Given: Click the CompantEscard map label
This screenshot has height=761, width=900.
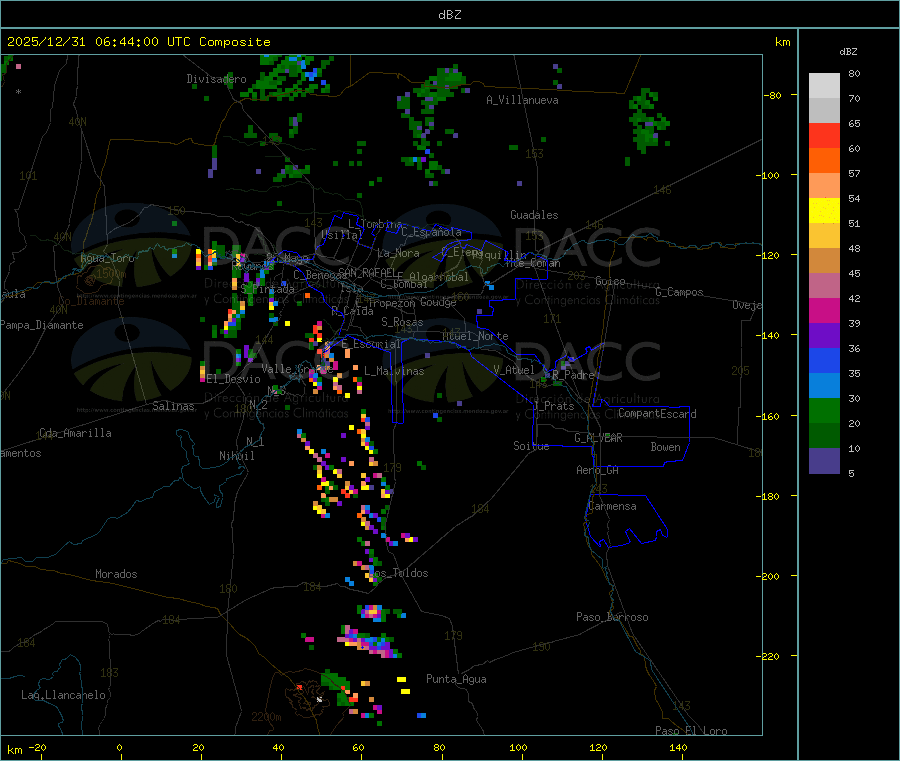Looking at the screenshot, I should 657,413.
